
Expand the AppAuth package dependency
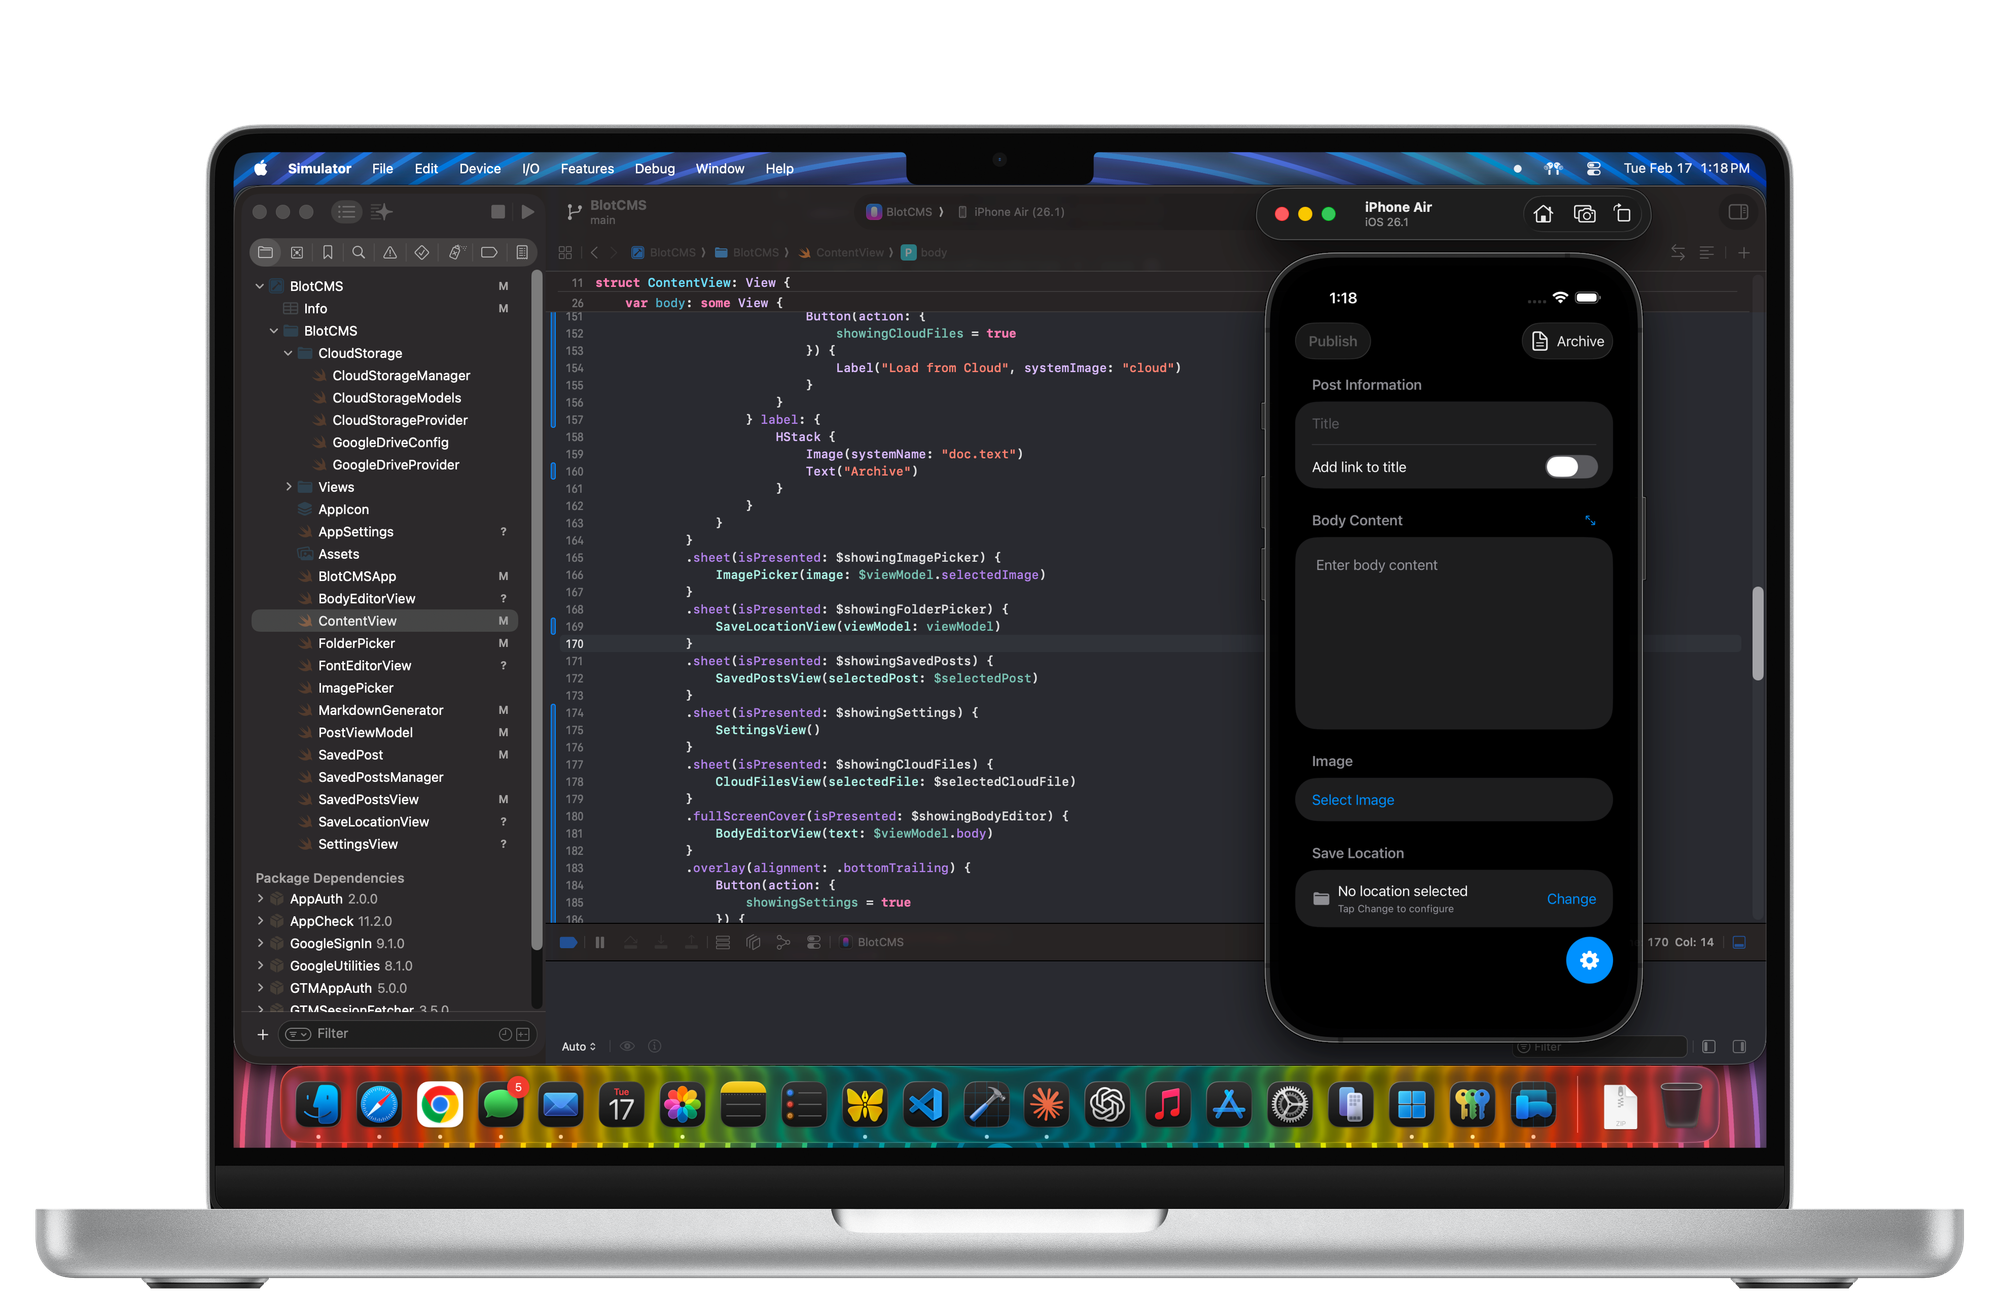click(x=261, y=899)
